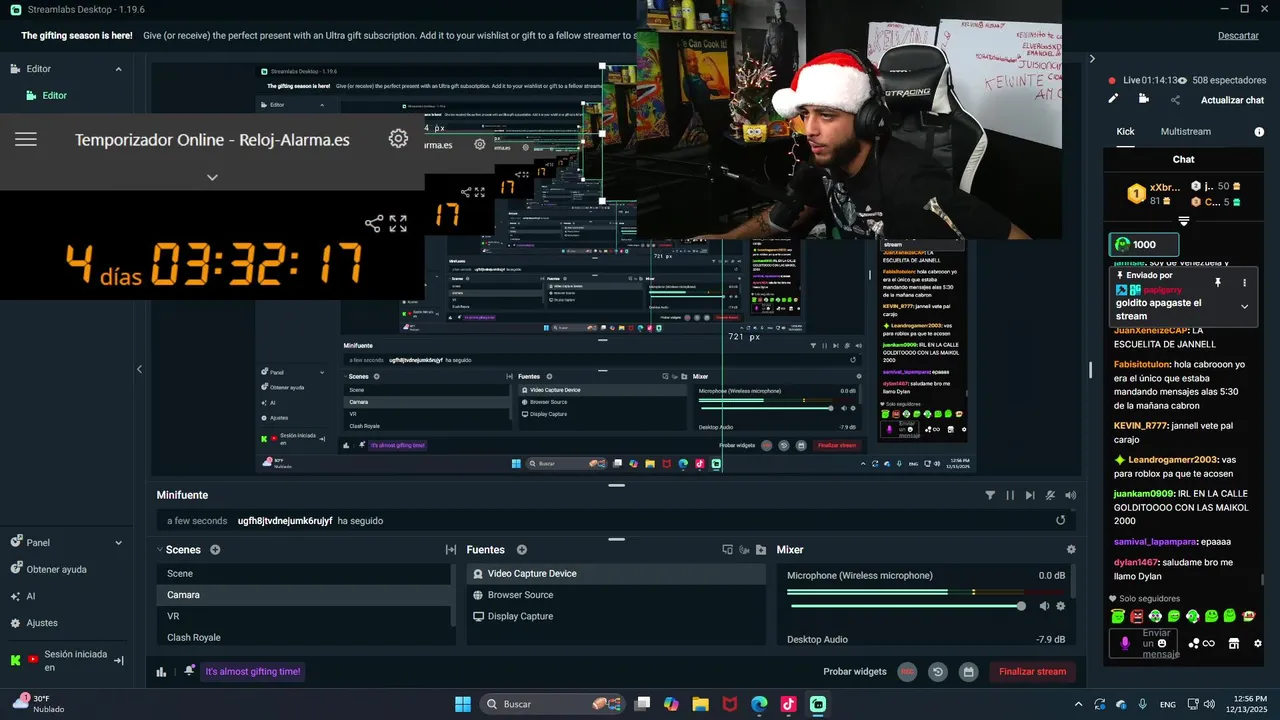Open scene transitions icon beside Fuentes
1280x720 pixels.
(450, 550)
